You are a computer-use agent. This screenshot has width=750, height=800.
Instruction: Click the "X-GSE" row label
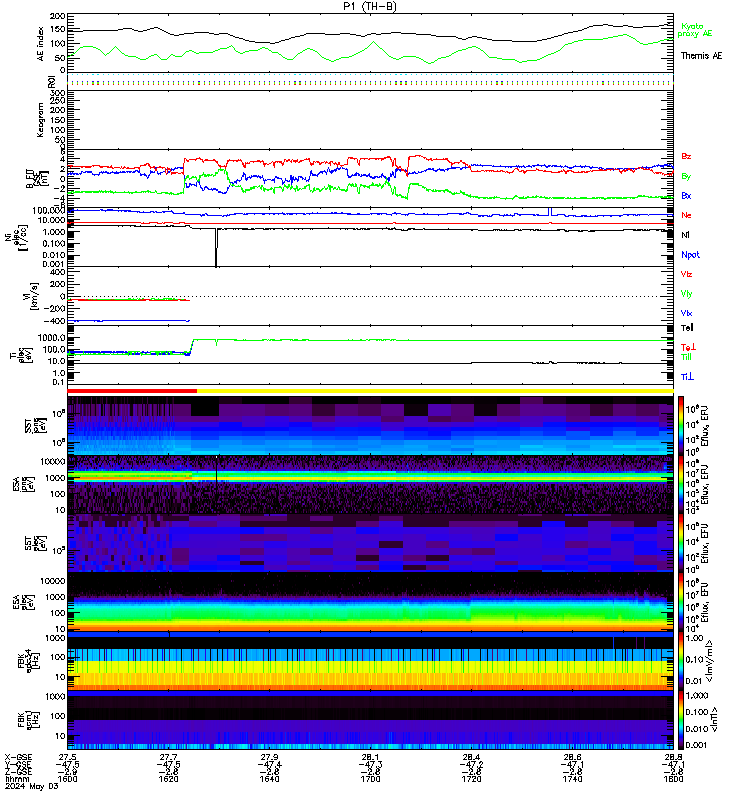click(18, 758)
